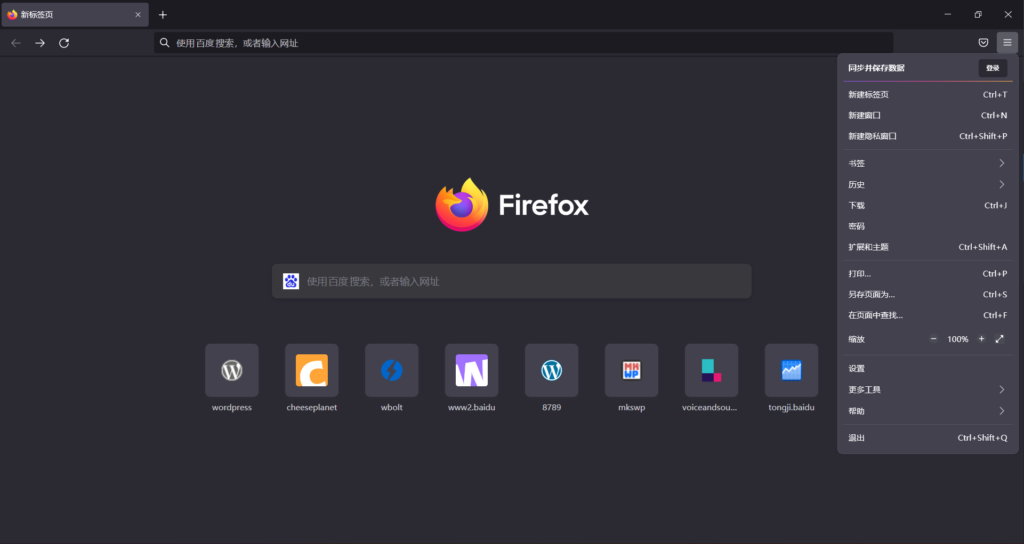
Task: Minimize the Firefox window
Action: [x=948, y=14]
